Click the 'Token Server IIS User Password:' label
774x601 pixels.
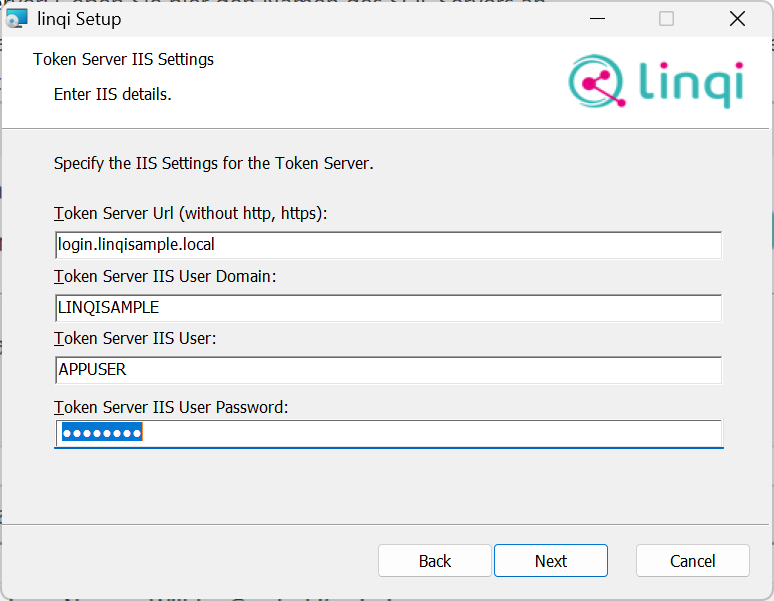[171, 408]
